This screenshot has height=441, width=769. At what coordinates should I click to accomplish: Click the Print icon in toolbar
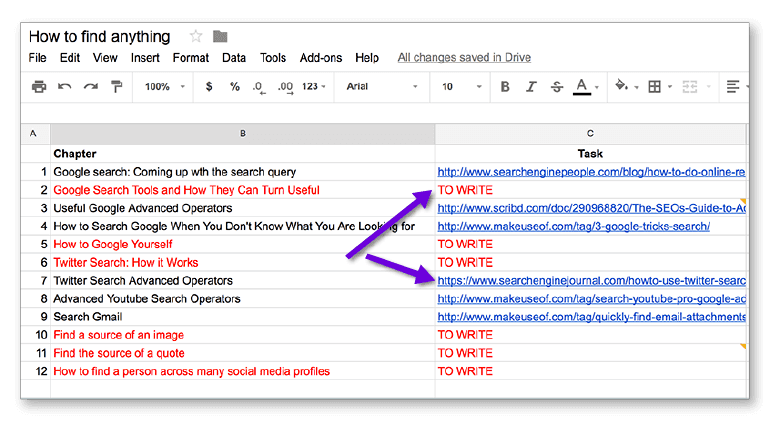[39, 87]
